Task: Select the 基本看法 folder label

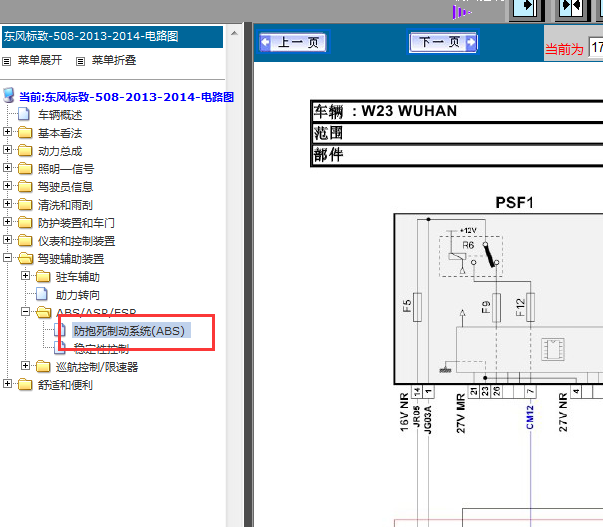Action: [60, 133]
